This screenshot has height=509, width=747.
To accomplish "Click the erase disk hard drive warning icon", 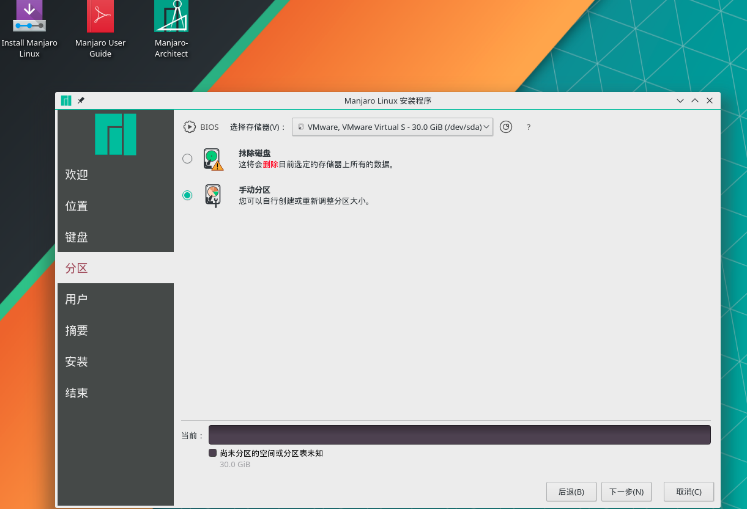I will click(x=213, y=159).
